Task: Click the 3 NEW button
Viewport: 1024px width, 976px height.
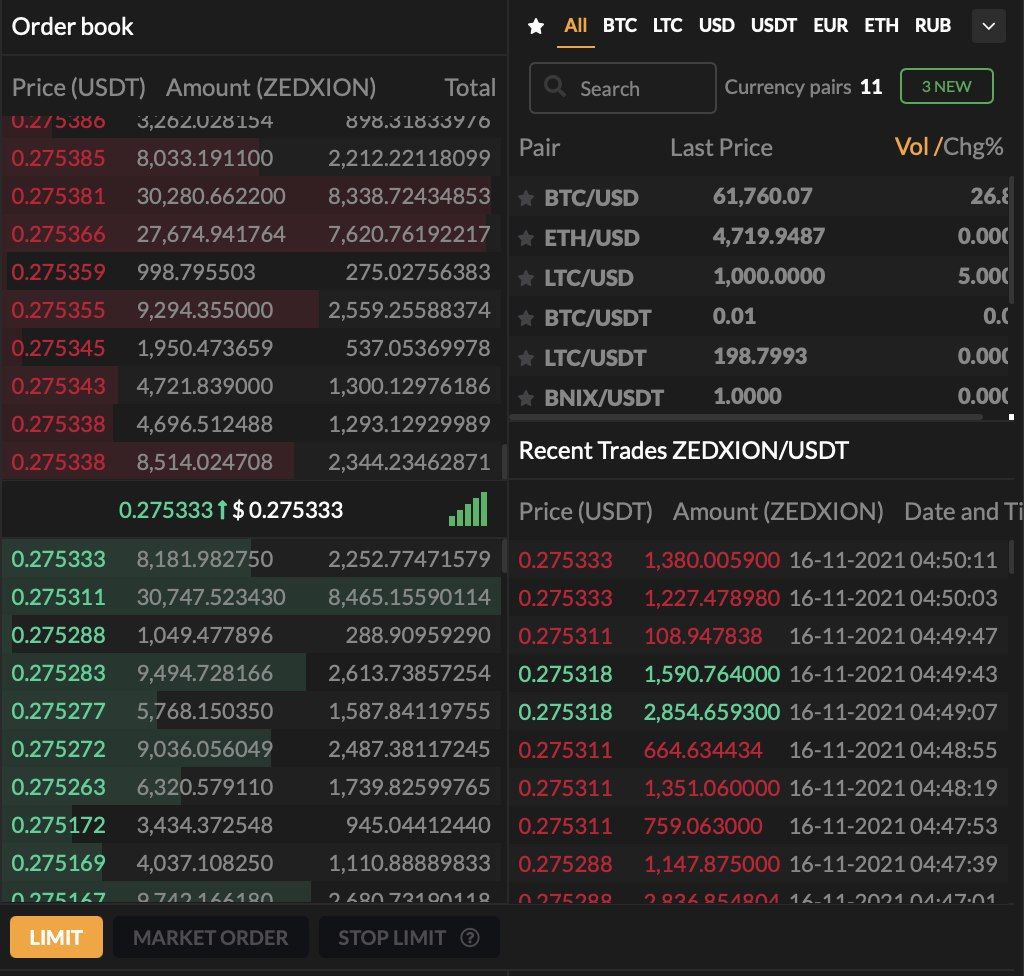Action: [x=946, y=86]
